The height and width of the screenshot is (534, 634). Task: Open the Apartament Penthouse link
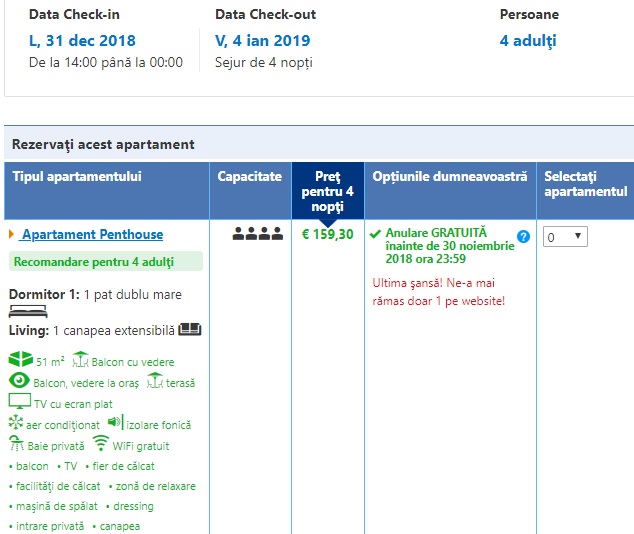click(92, 235)
